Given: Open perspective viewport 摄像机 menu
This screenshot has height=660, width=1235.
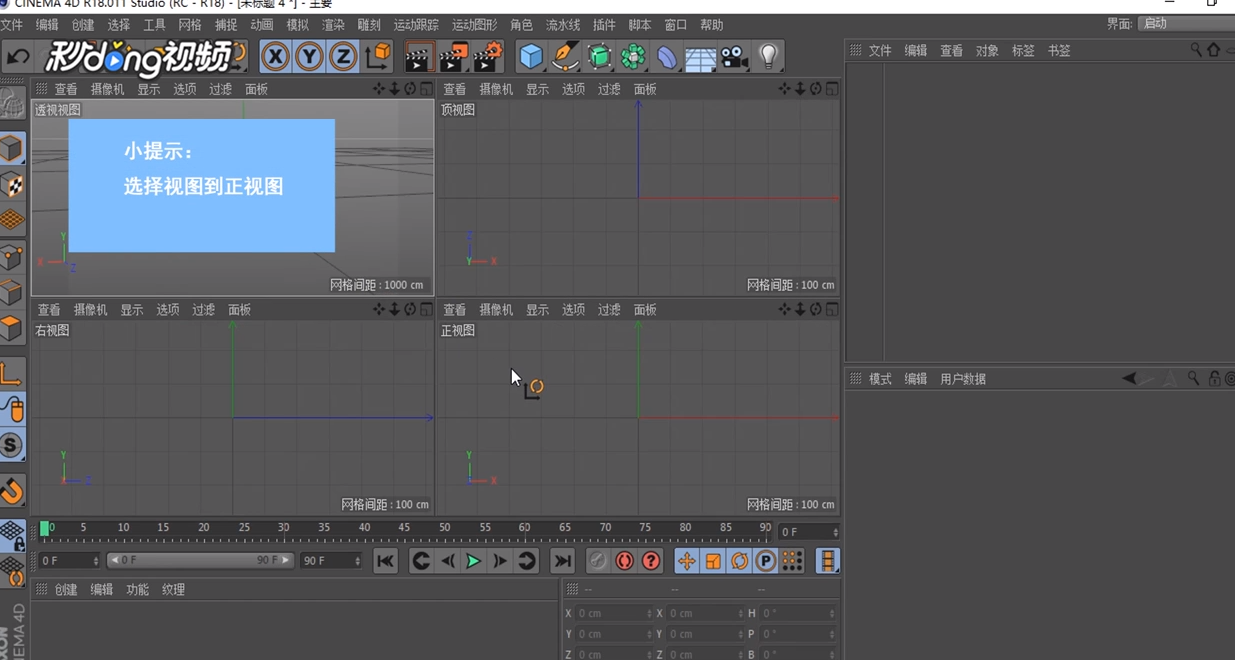Looking at the screenshot, I should coord(107,89).
